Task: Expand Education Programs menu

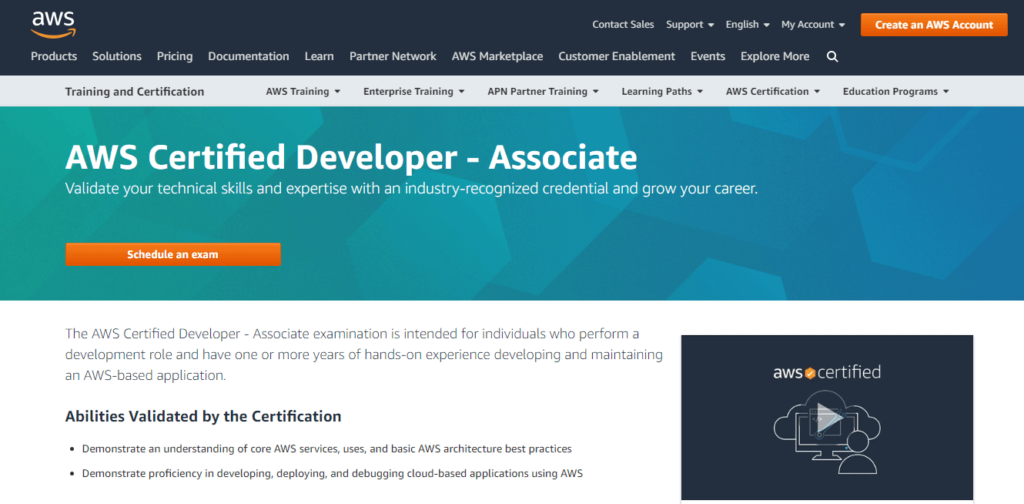Action: point(895,92)
